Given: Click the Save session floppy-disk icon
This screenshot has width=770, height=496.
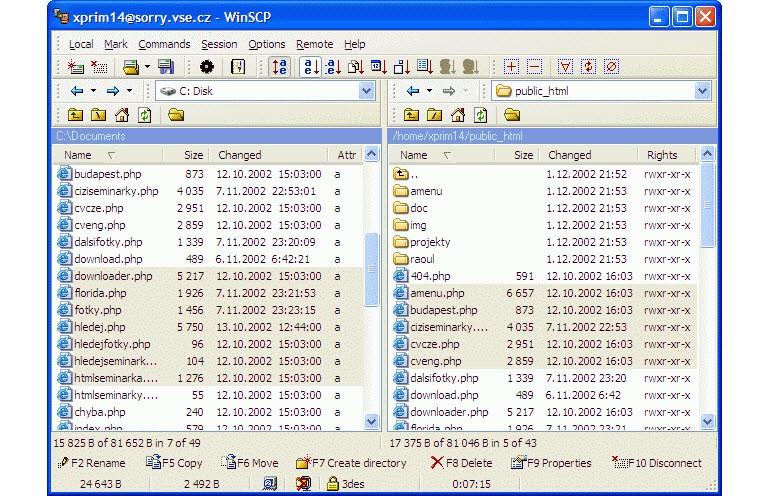Looking at the screenshot, I should coord(166,67).
